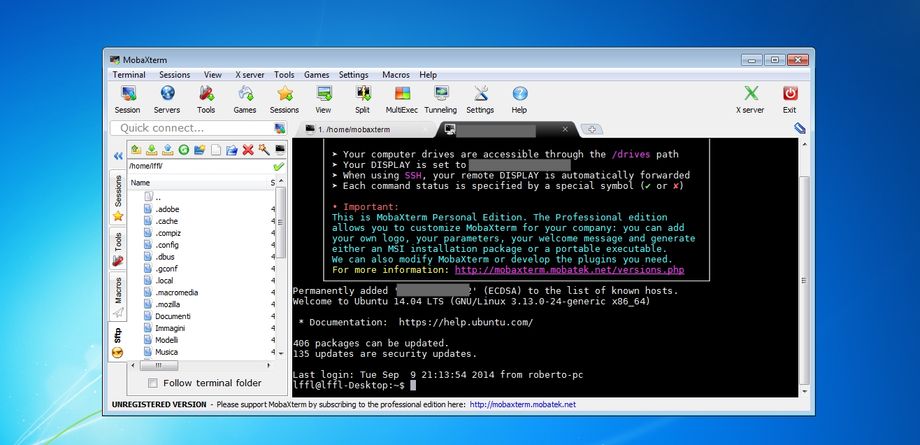Click the Quick connect session icon
The height and width of the screenshot is (445, 920).
pyautogui.click(x=280, y=128)
